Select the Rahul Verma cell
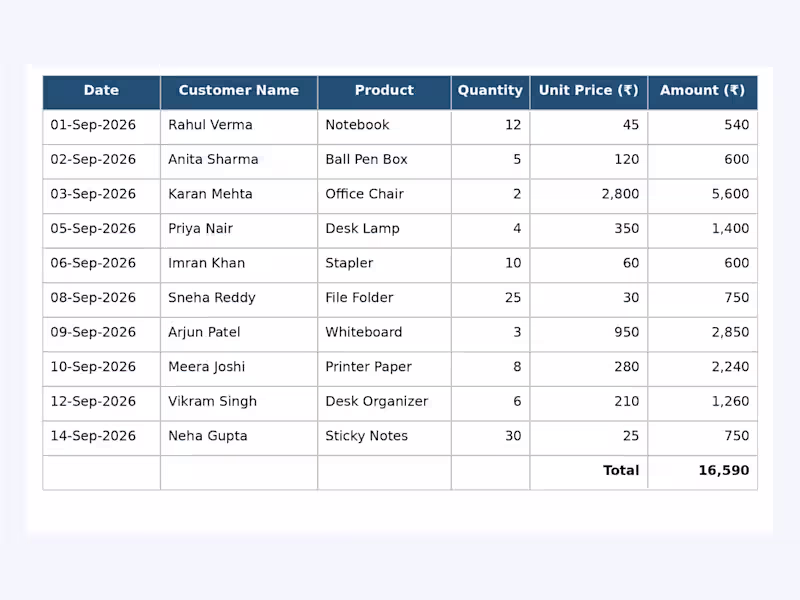Image resolution: width=800 pixels, height=600 pixels. [239, 127]
